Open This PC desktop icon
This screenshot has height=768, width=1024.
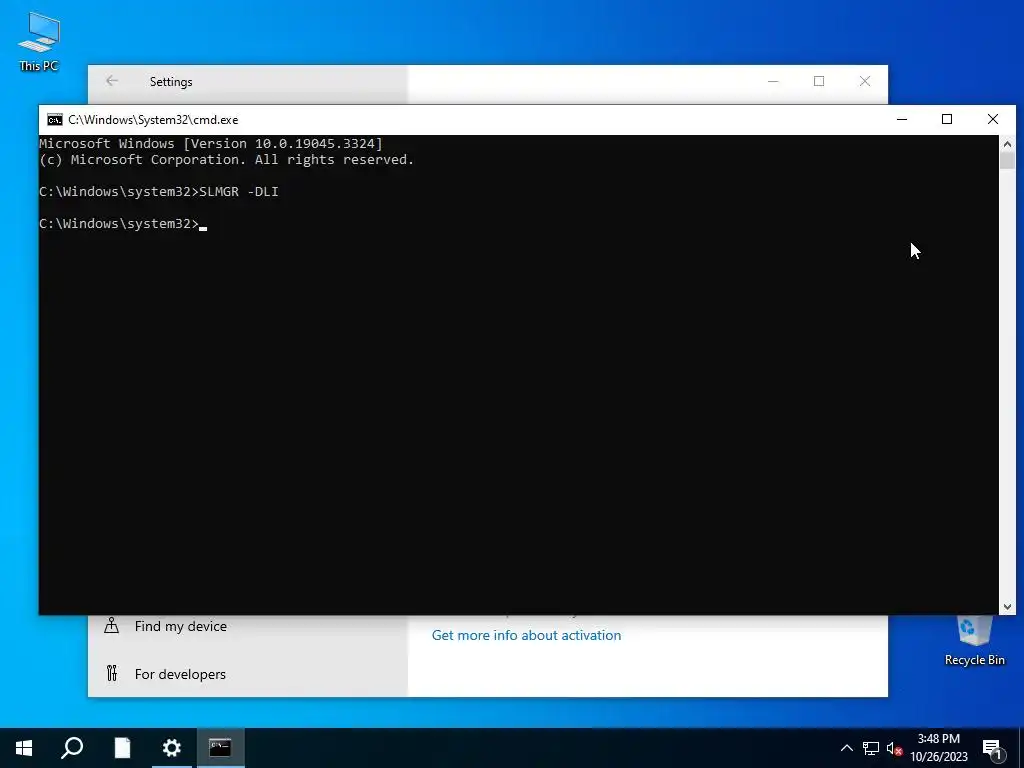[39, 40]
